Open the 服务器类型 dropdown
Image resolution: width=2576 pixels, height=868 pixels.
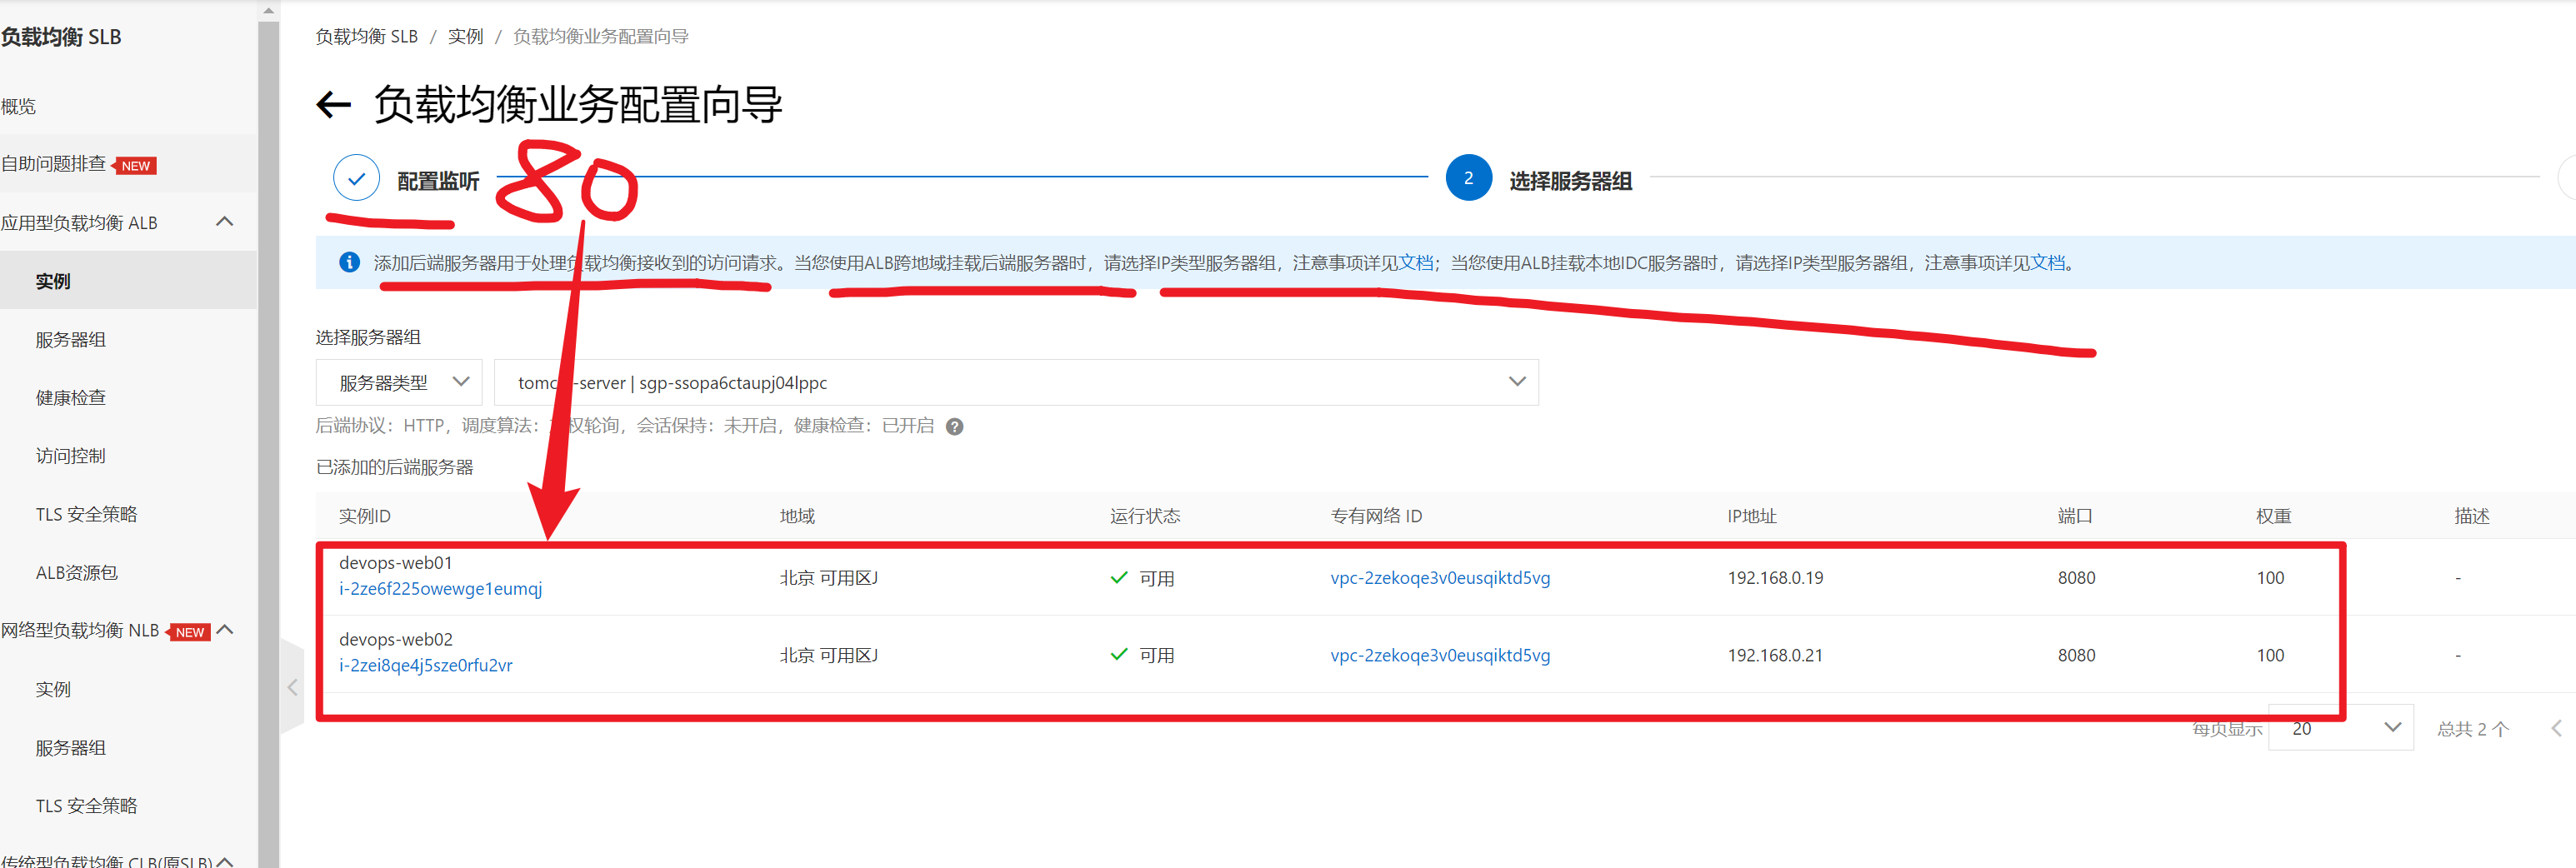click(x=399, y=383)
